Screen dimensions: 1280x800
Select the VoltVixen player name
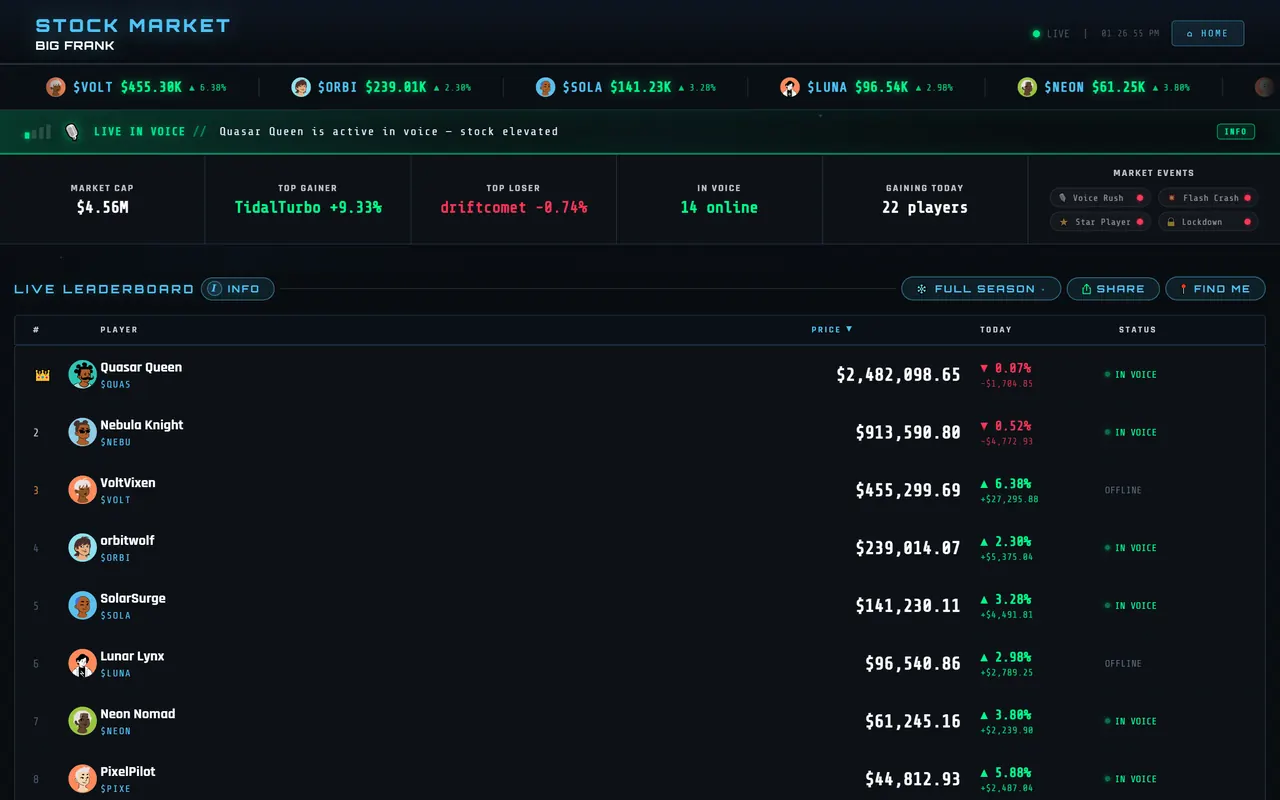pos(128,483)
